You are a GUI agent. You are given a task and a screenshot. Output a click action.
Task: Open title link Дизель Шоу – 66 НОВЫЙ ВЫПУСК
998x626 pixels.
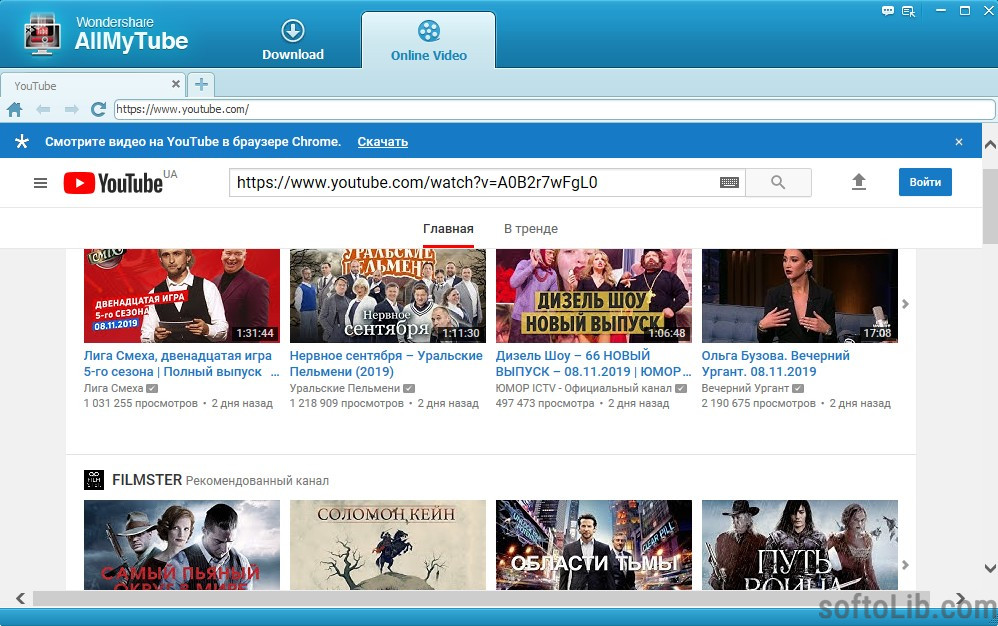[593, 363]
